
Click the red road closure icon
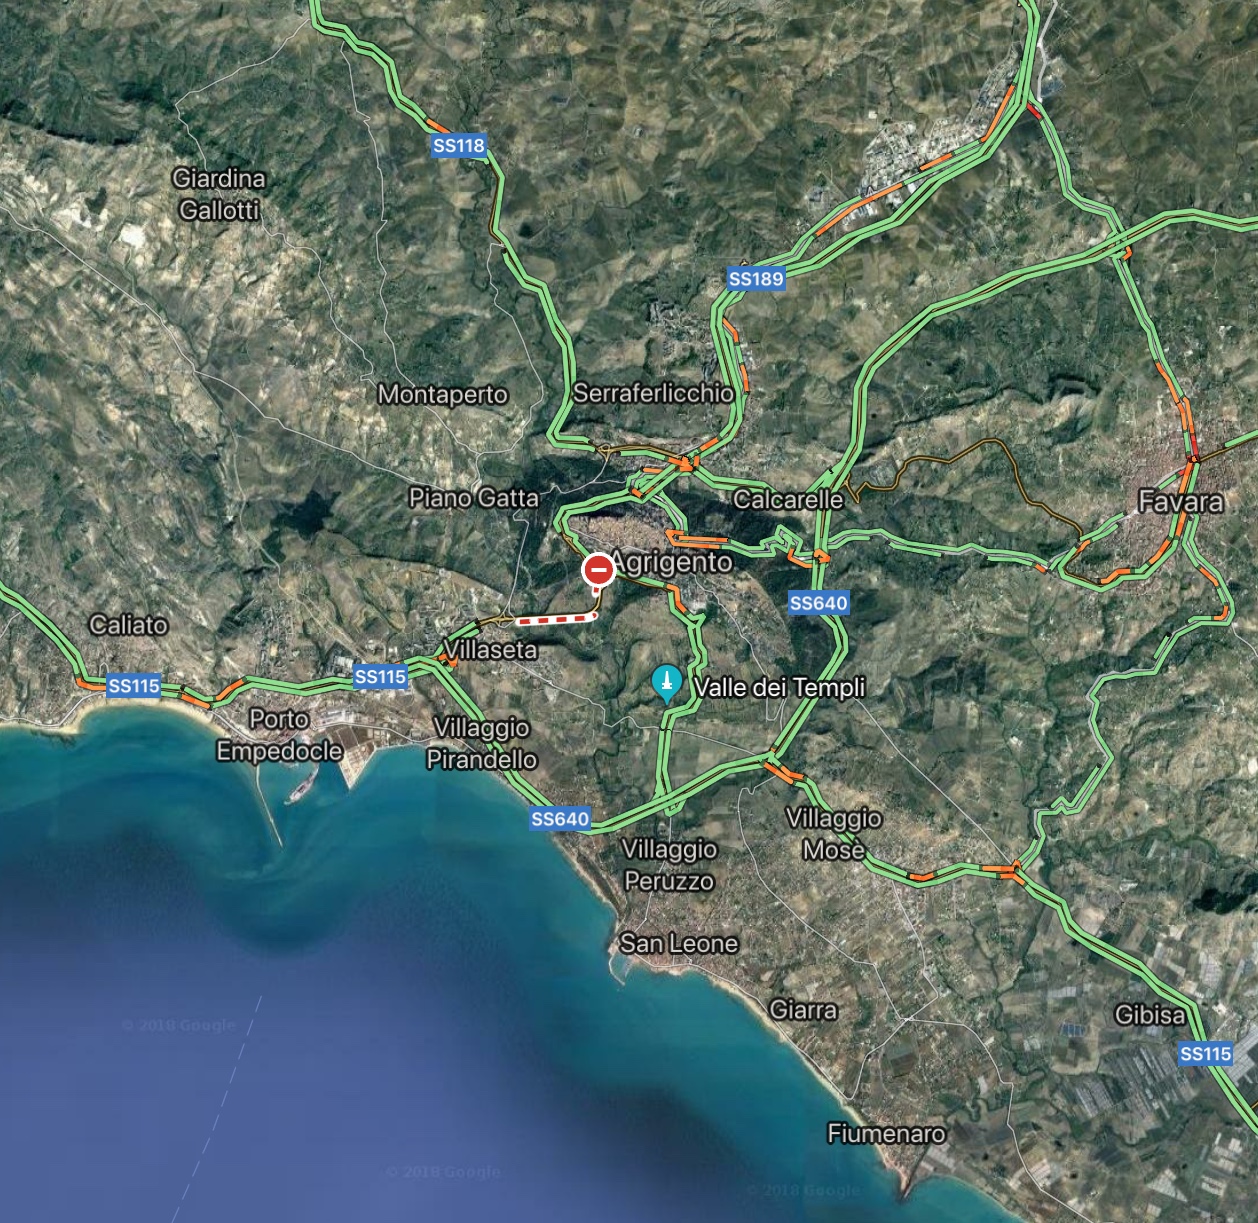[599, 570]
